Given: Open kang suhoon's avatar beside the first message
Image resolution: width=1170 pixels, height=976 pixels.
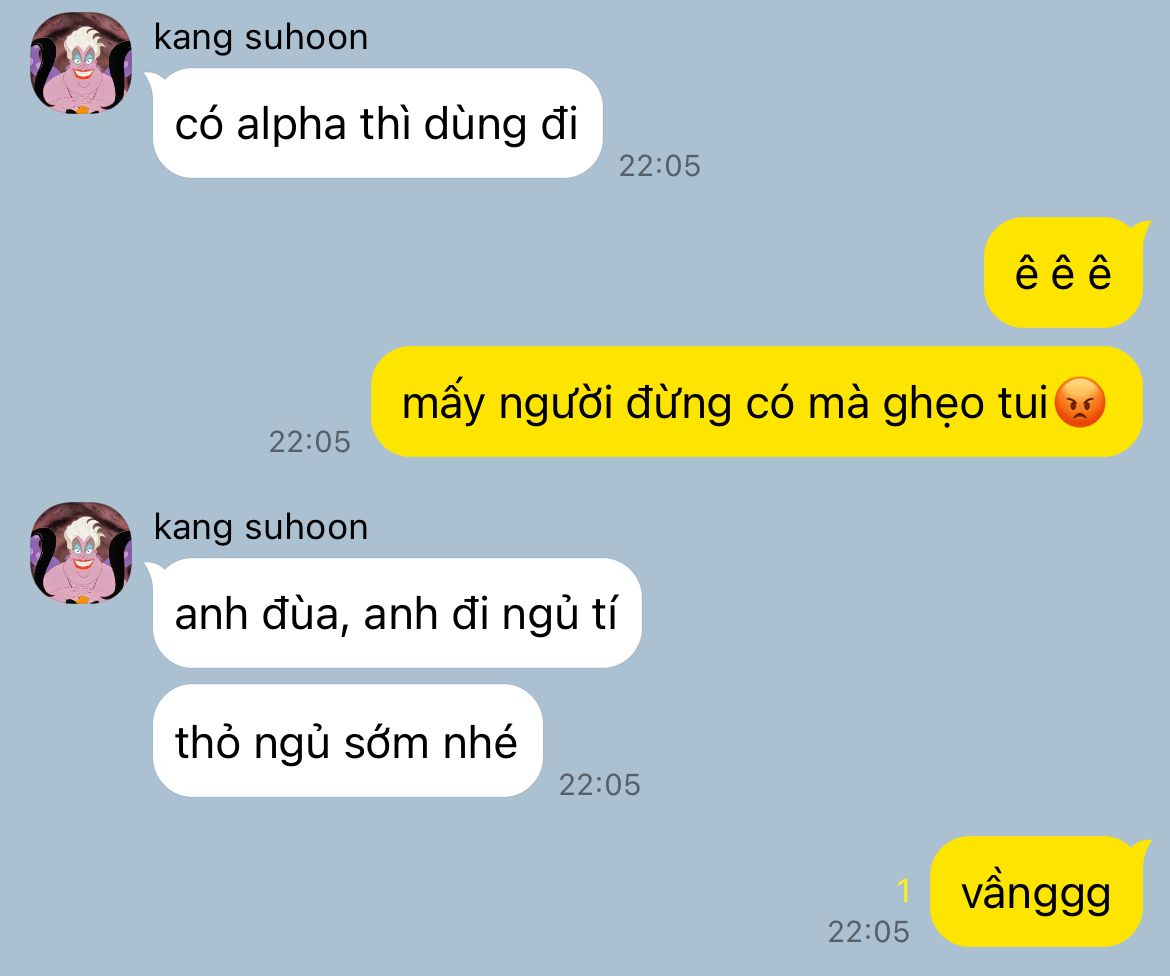Looking at the screenshot, I should tap(81, 63).
